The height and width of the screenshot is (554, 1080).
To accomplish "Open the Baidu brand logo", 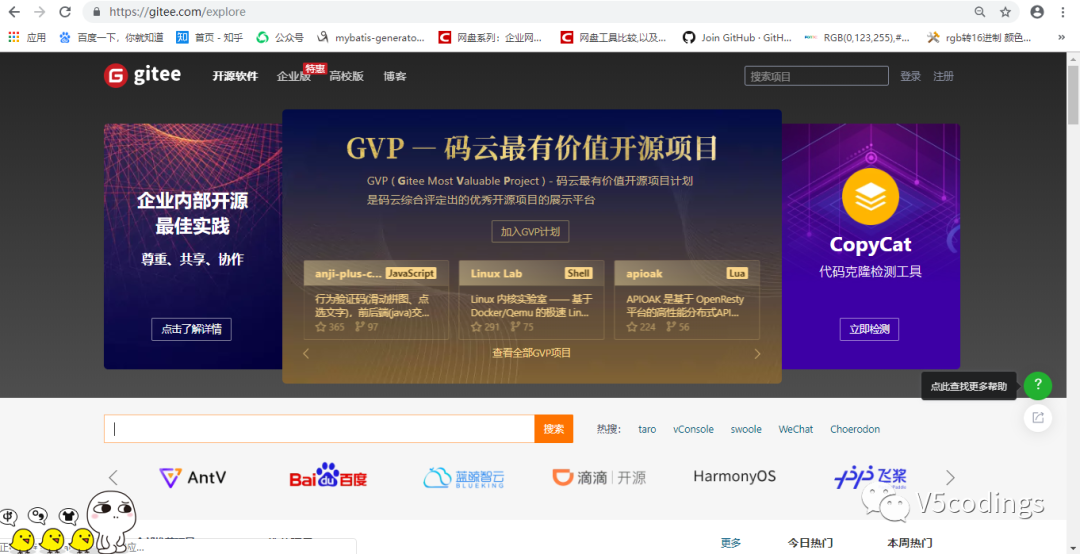I will [328, 477].
